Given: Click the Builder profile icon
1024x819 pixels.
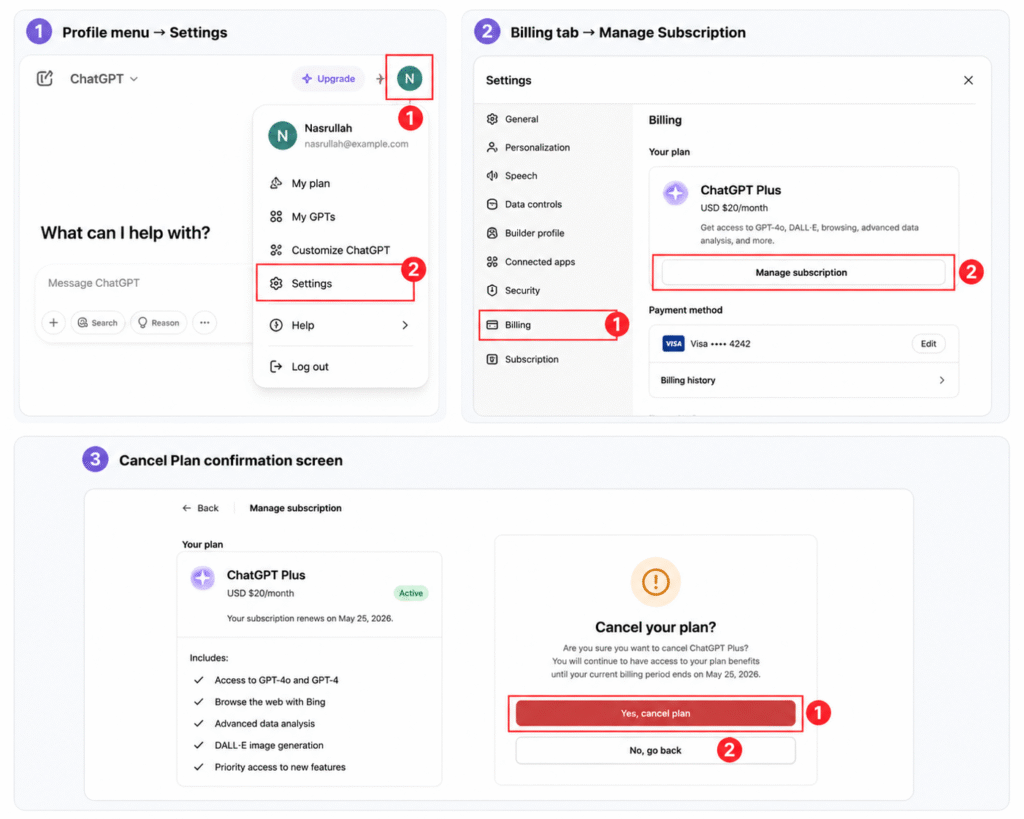Looking at the screenshot, I should [x=492, y=233].
